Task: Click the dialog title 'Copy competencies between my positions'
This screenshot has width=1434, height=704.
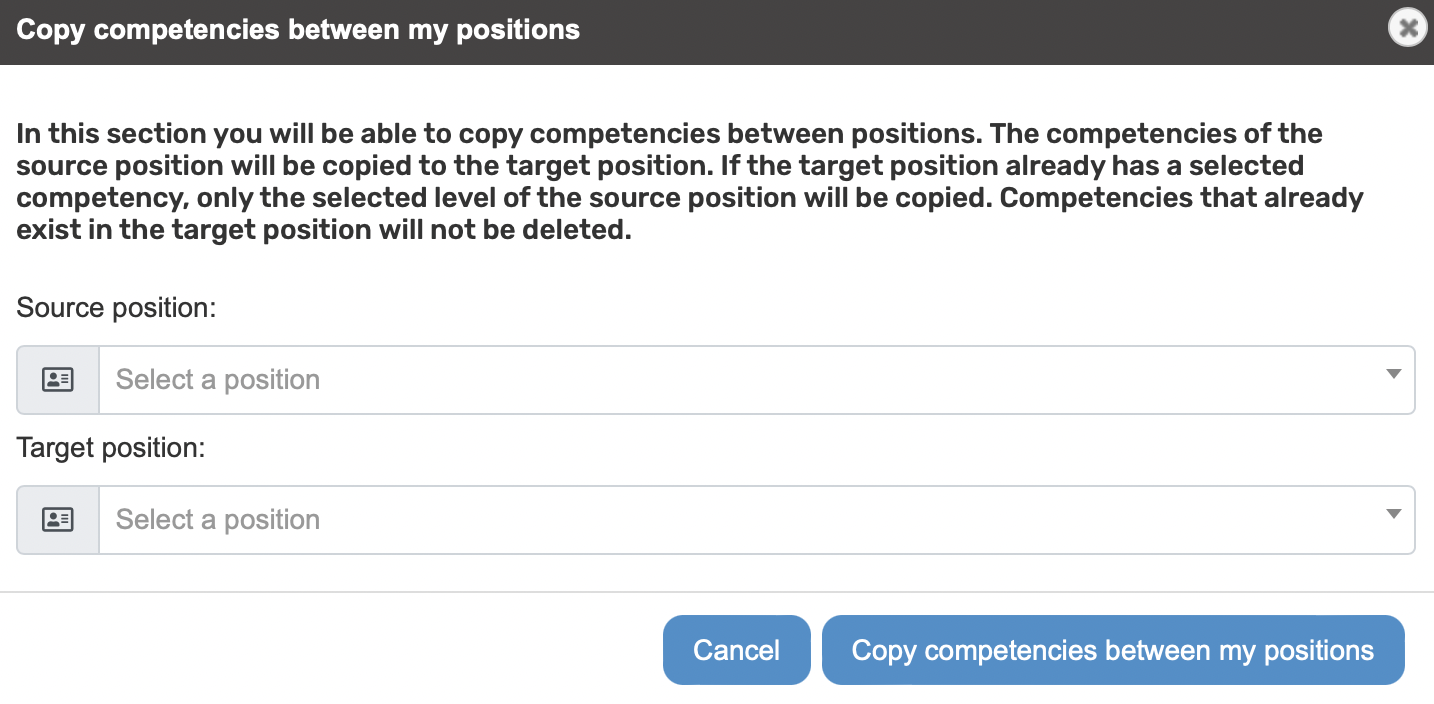Action: (298, 30)
